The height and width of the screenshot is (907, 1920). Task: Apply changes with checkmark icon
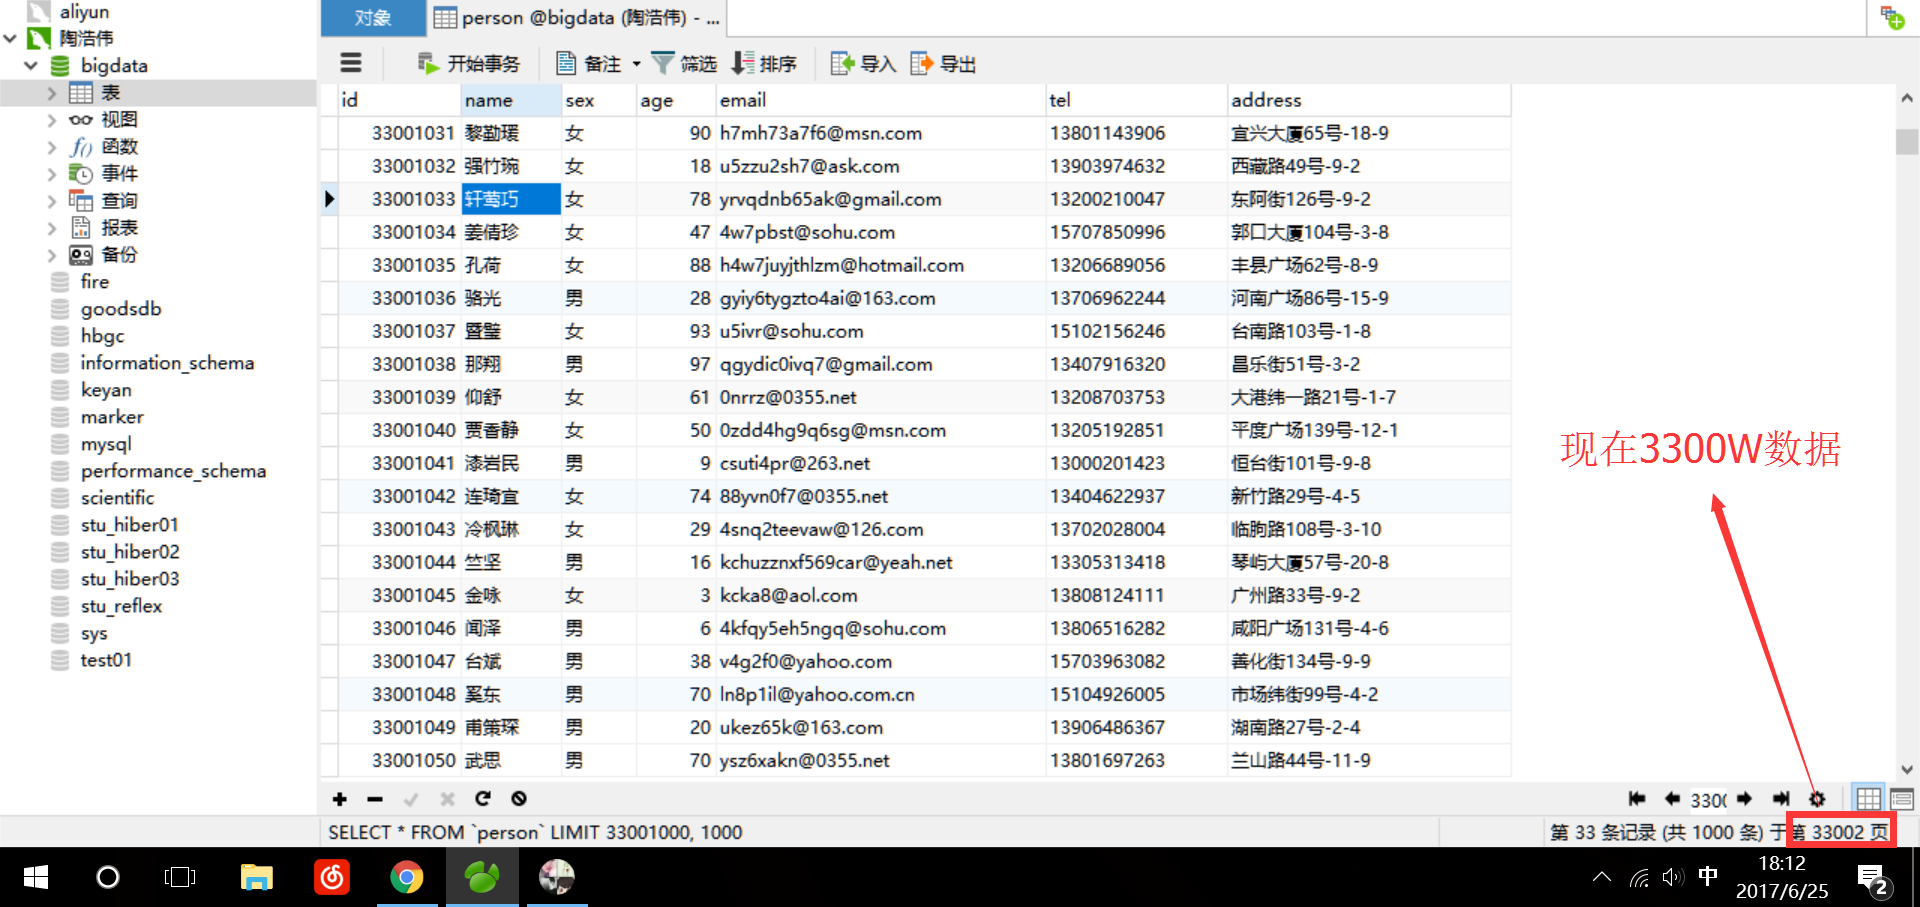click(411, 798)
